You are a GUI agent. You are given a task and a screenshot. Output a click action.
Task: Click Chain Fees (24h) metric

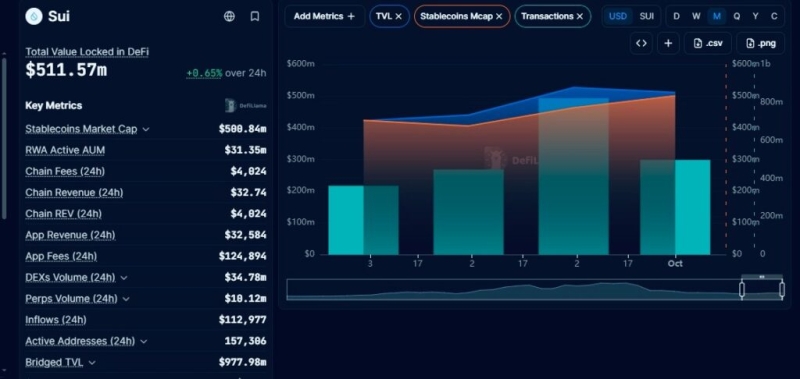pyautogui.click(x=65, y=171)
